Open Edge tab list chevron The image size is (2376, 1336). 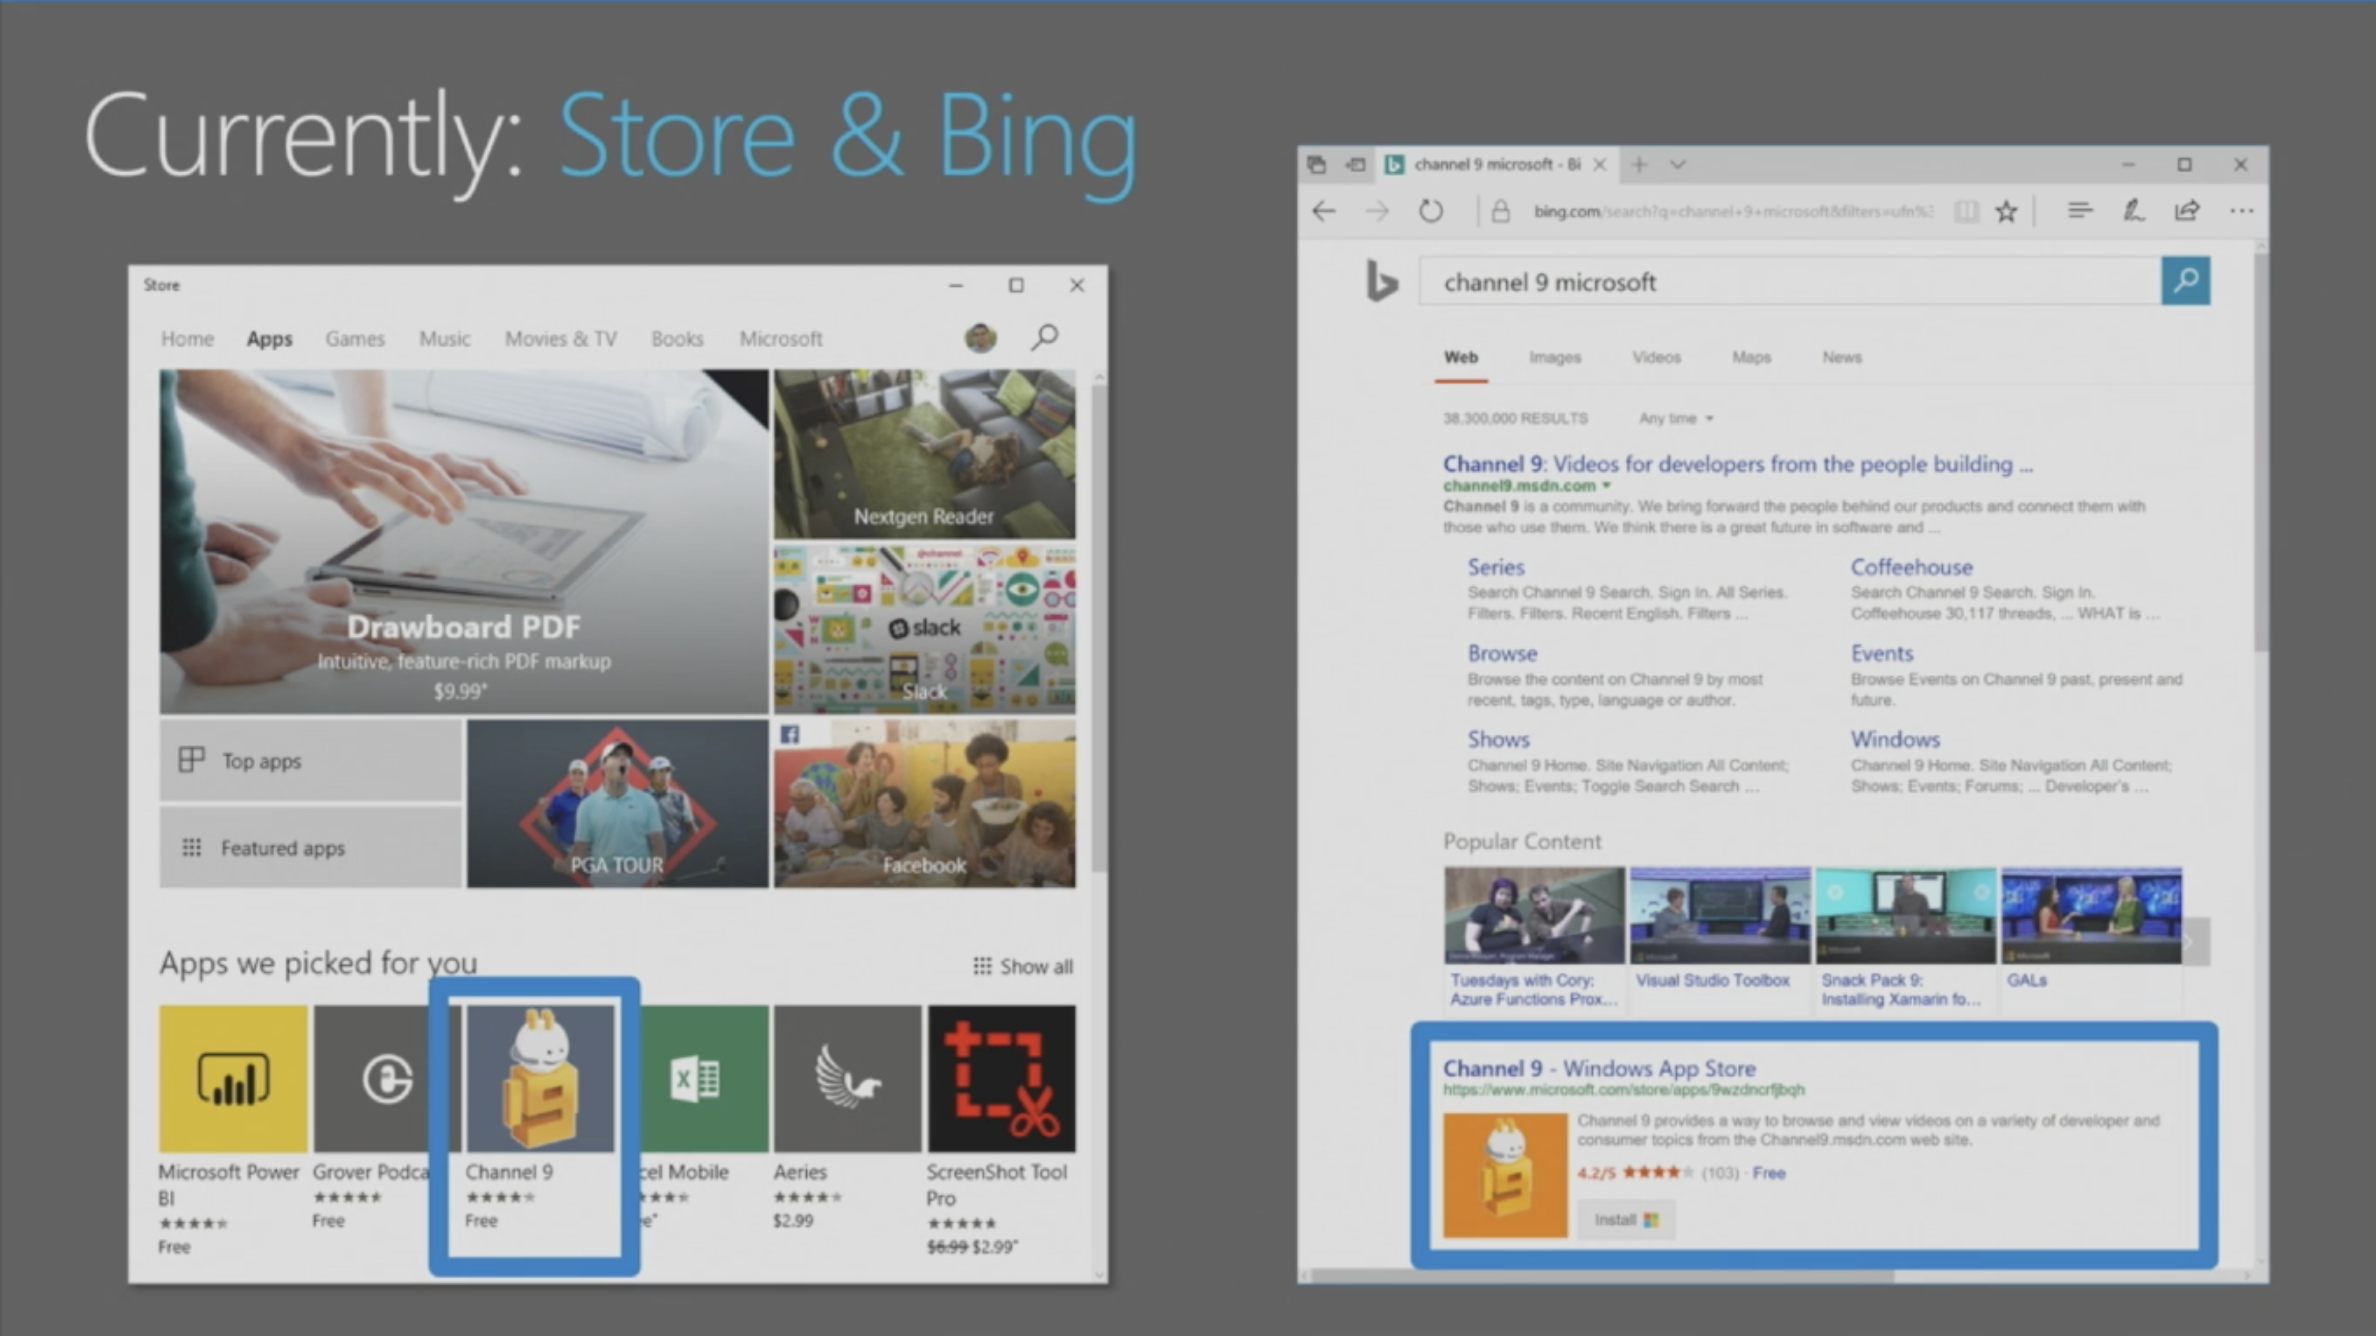1678,165
